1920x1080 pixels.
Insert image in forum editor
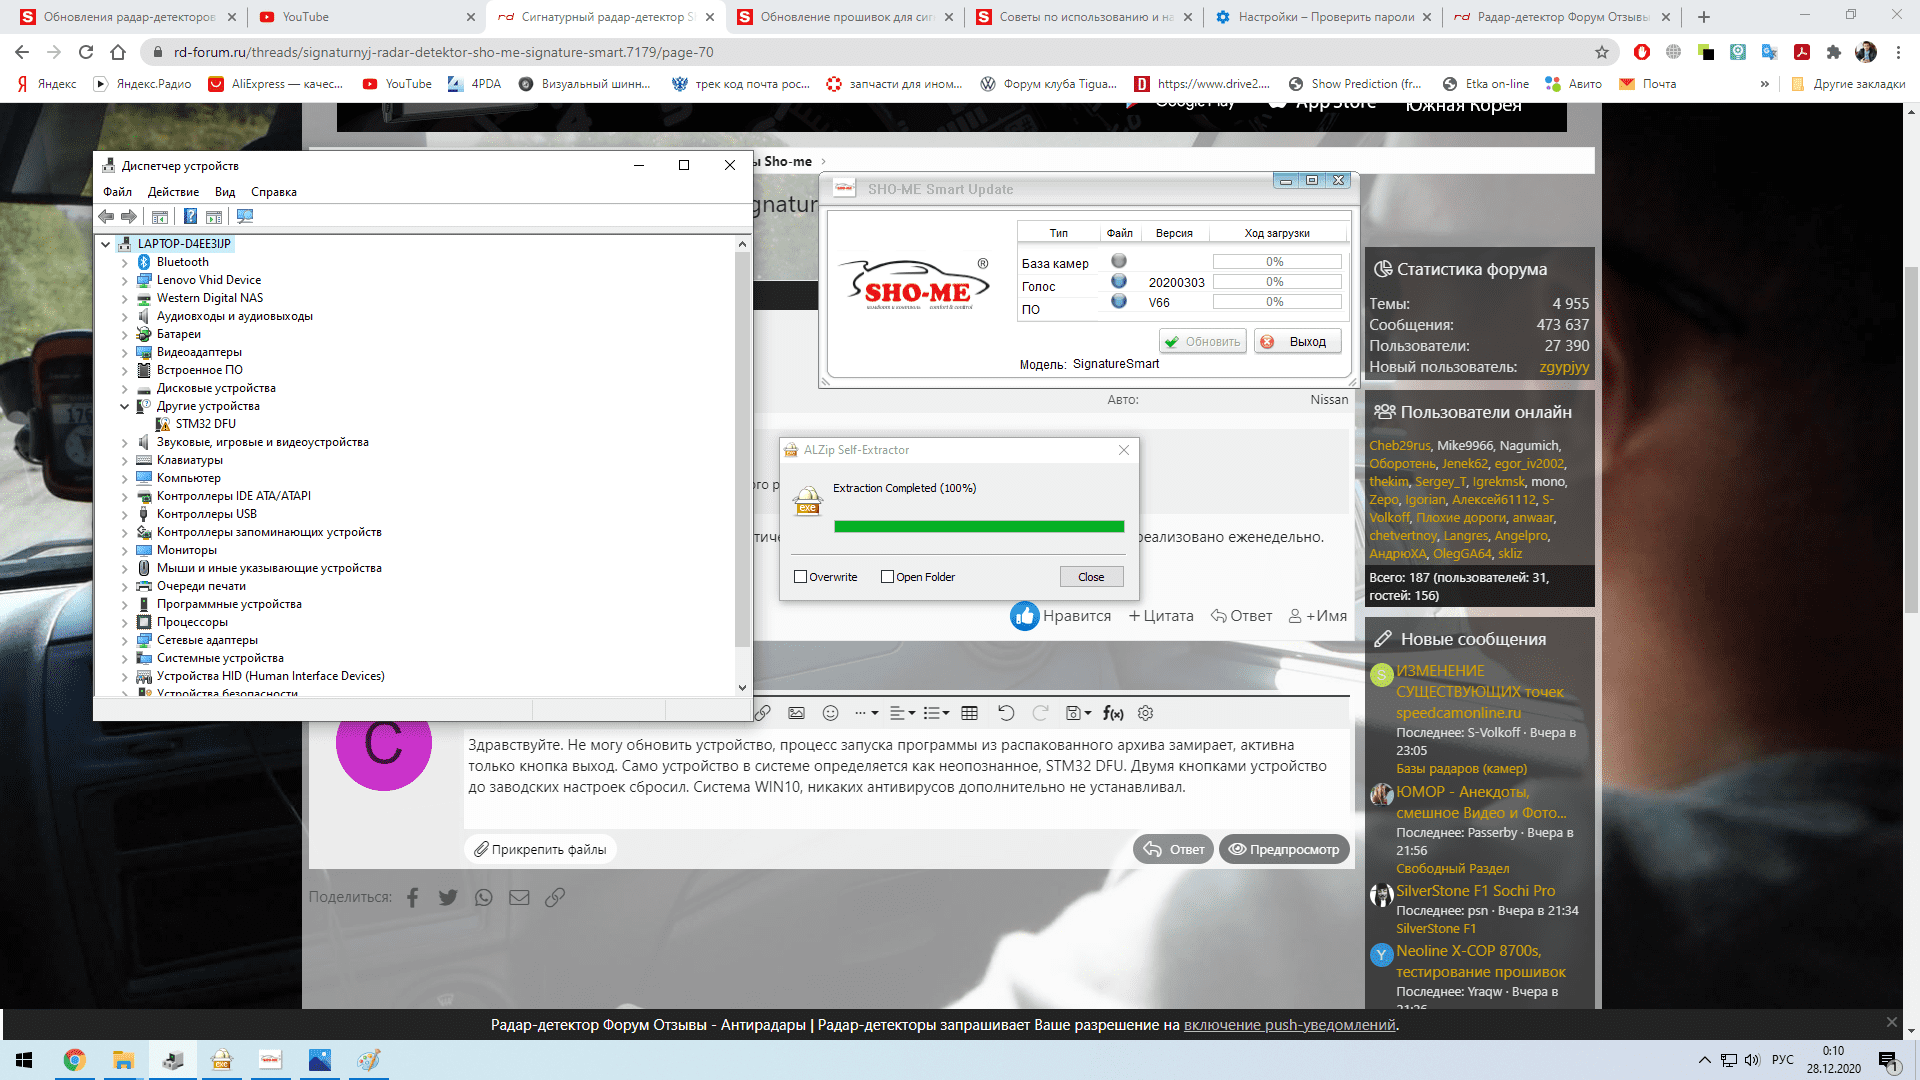click(x=796, y=713)
